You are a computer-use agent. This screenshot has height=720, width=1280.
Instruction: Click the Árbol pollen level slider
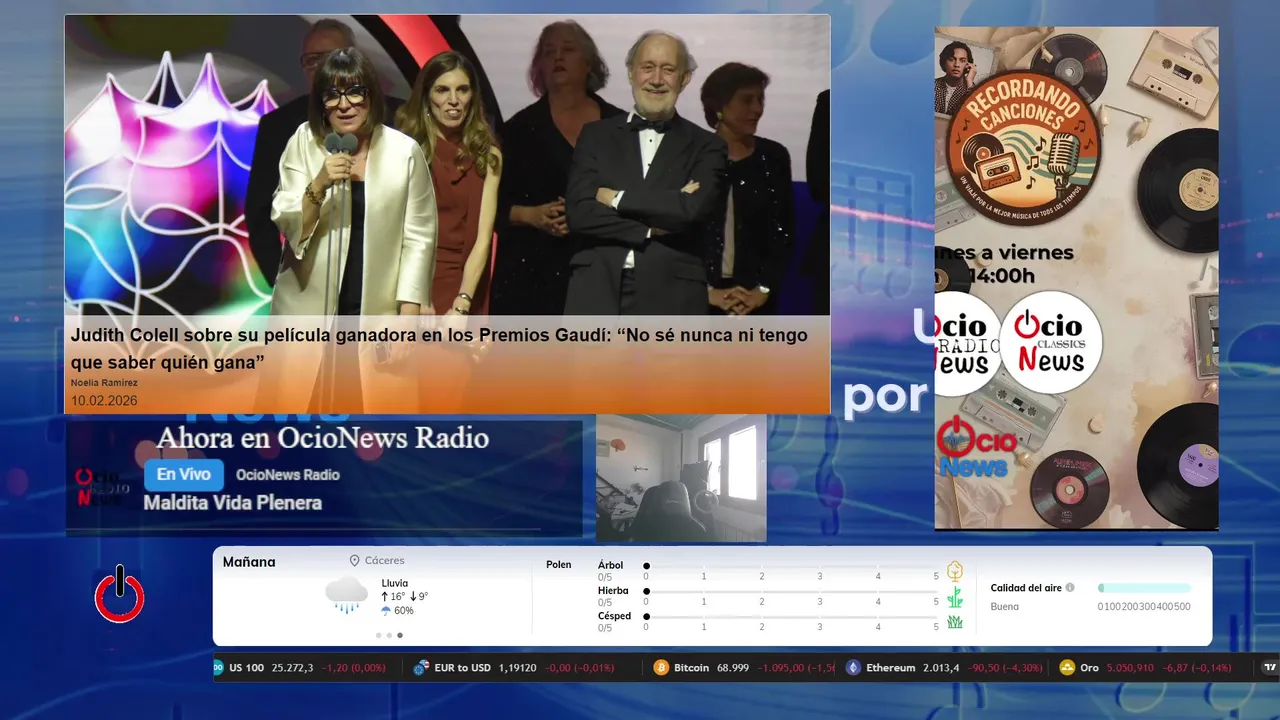click(x=791, y=566)
